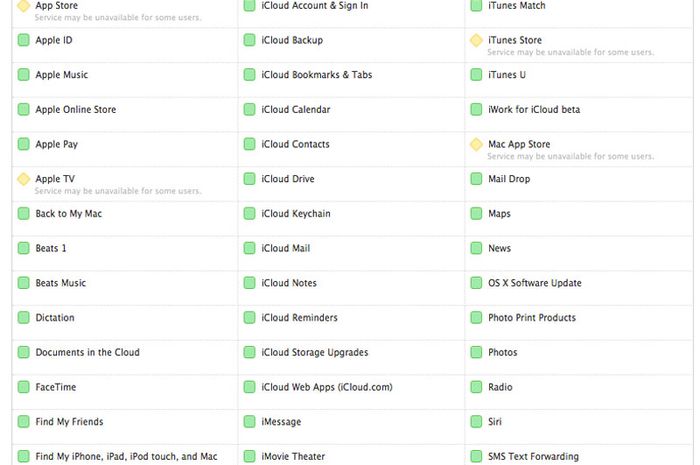Click the Documents in the Cloud label
Viewport: 700px width, 465px height.
tap(88, 353)
